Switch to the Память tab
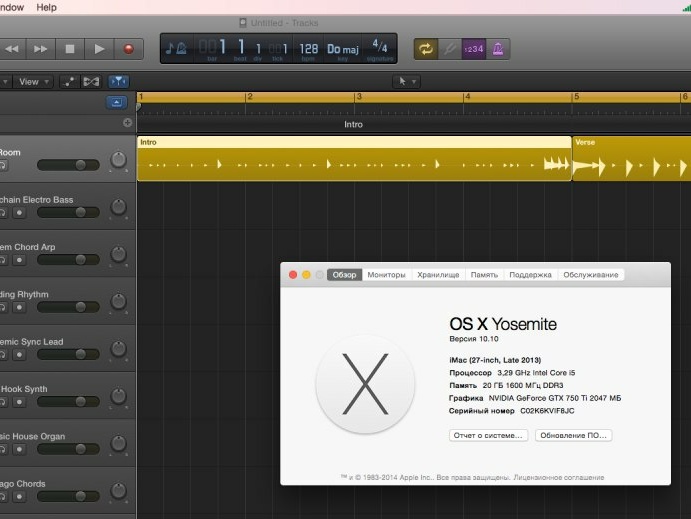This screenshot has height=519, width=691. coord(484,275)
